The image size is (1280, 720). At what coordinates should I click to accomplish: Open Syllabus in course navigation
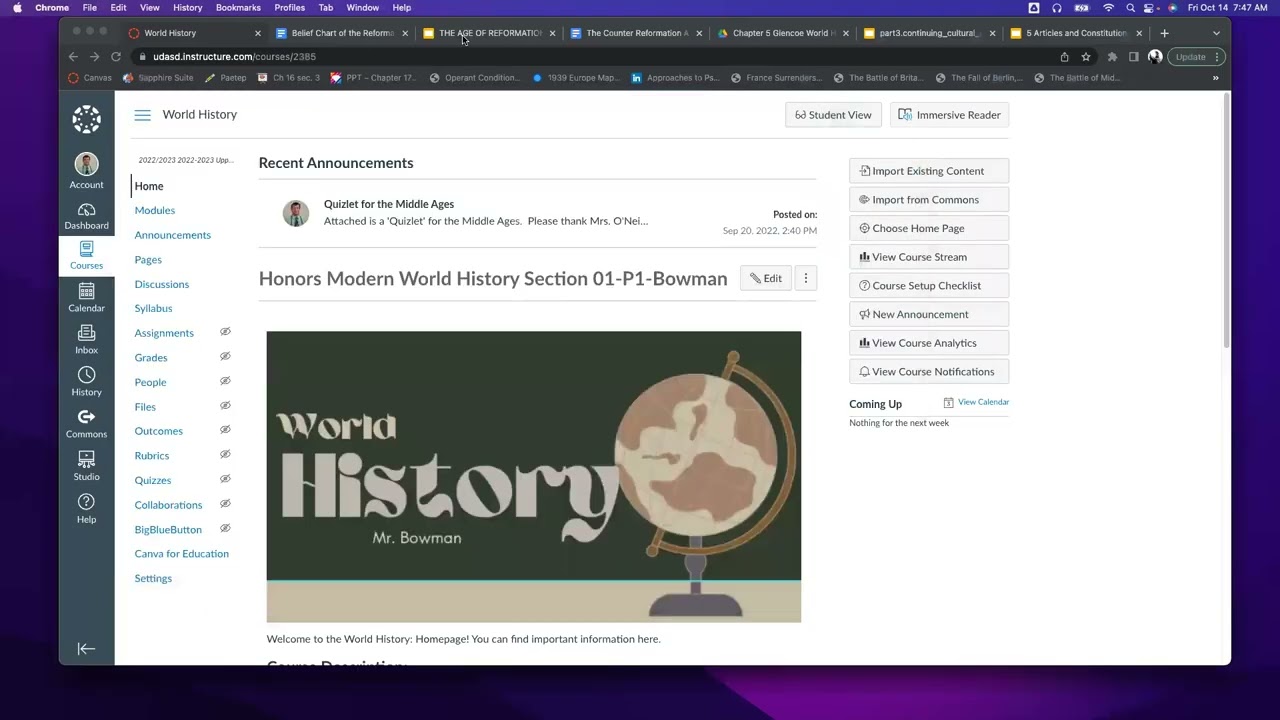pyautogui.click(x=153, y=308)
